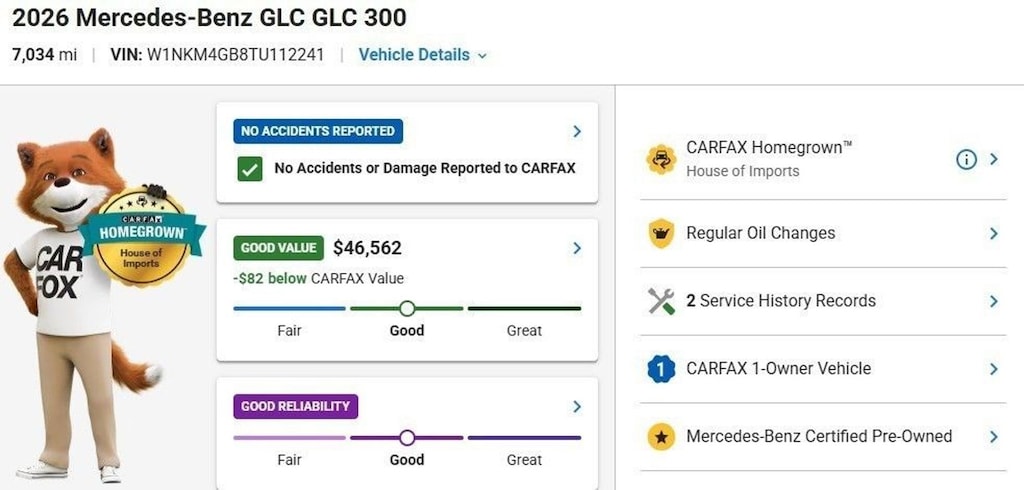Open the CARFAX 1-Owner Vehicle row

pos(824,369)
